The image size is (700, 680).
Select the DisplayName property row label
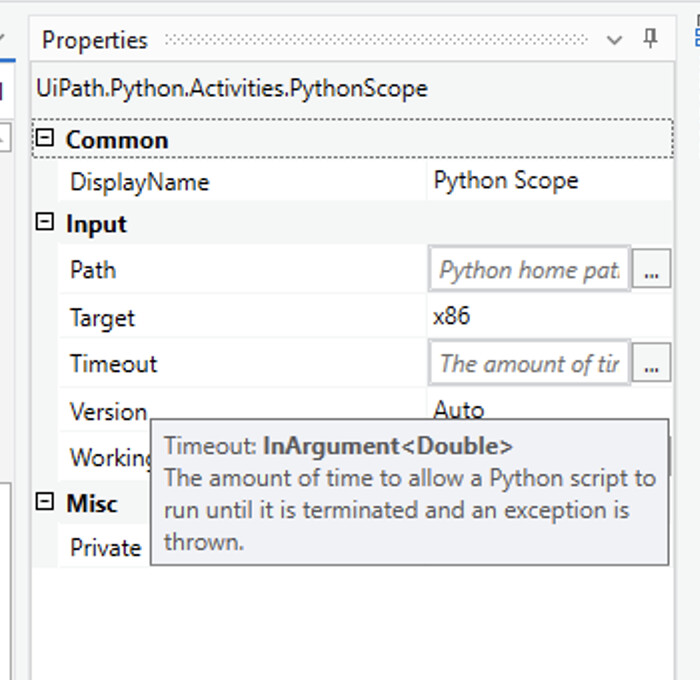(139, 182)
